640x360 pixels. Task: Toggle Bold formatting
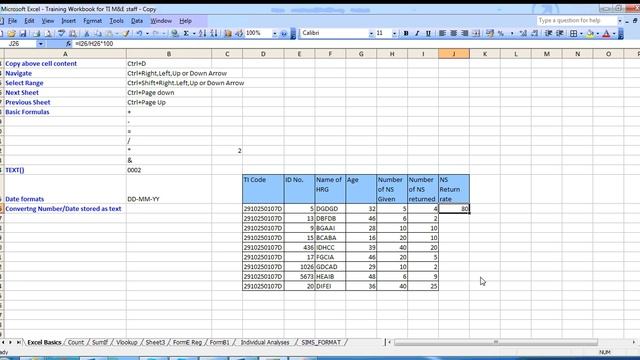coord(406,33)
